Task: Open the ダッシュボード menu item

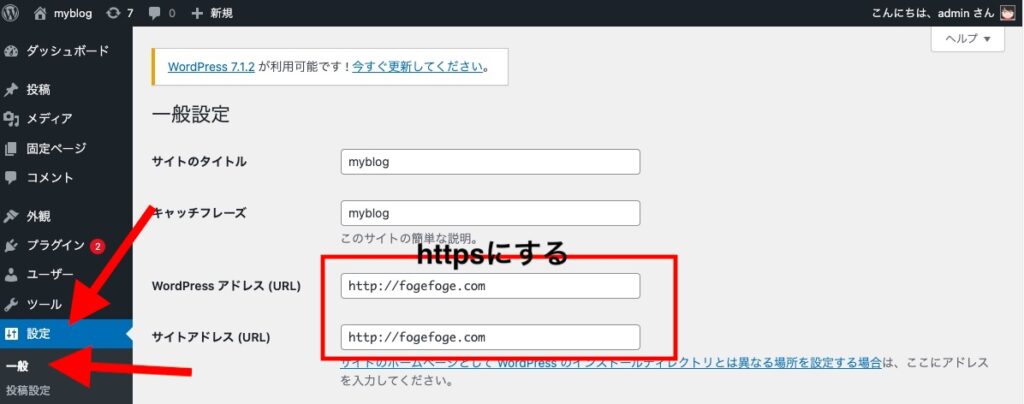Action: (x=66, y=51)
